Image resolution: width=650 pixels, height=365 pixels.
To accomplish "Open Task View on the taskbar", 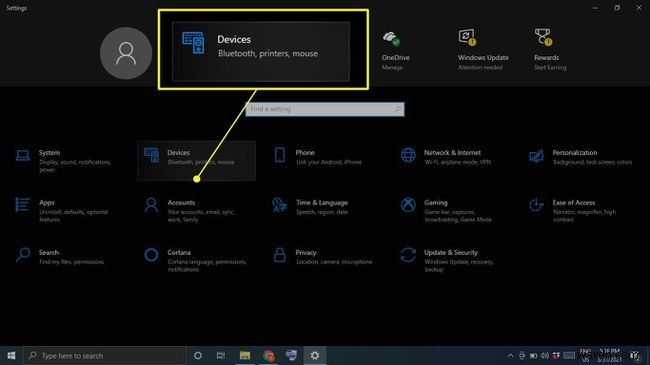I will tap(221, 355).
